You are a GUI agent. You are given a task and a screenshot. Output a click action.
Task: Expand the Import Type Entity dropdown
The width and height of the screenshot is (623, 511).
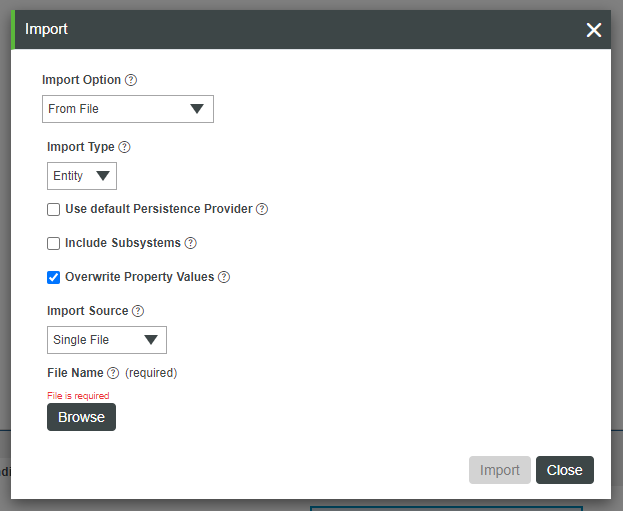[82, 176]
